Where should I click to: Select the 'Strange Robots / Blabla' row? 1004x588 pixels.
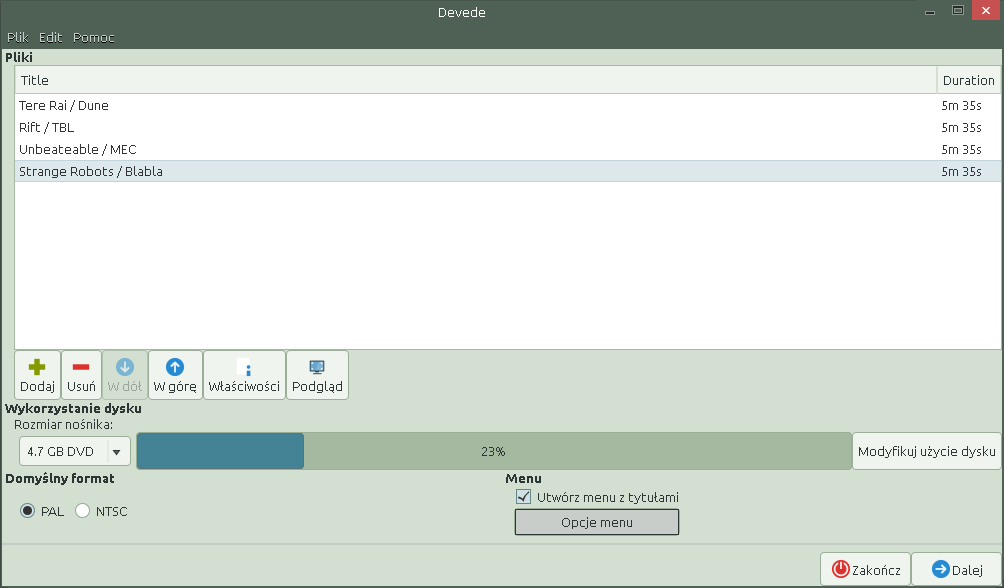click(x=507, y=171)
